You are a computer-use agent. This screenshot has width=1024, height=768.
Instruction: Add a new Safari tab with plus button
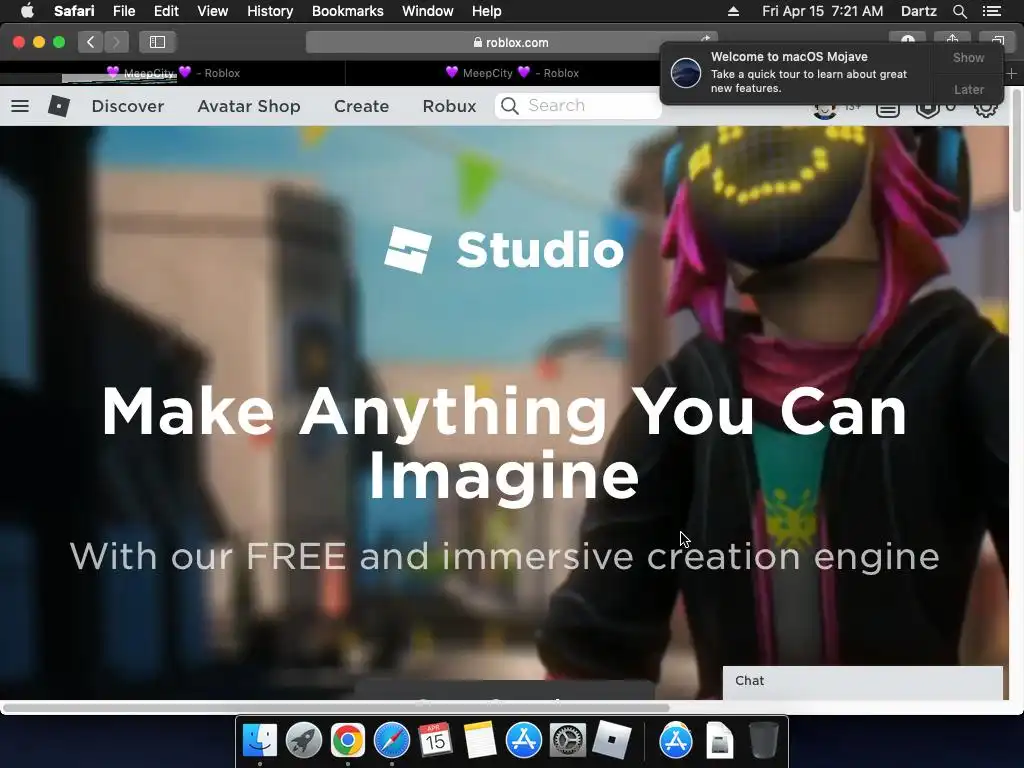[x=1011, y=74]
